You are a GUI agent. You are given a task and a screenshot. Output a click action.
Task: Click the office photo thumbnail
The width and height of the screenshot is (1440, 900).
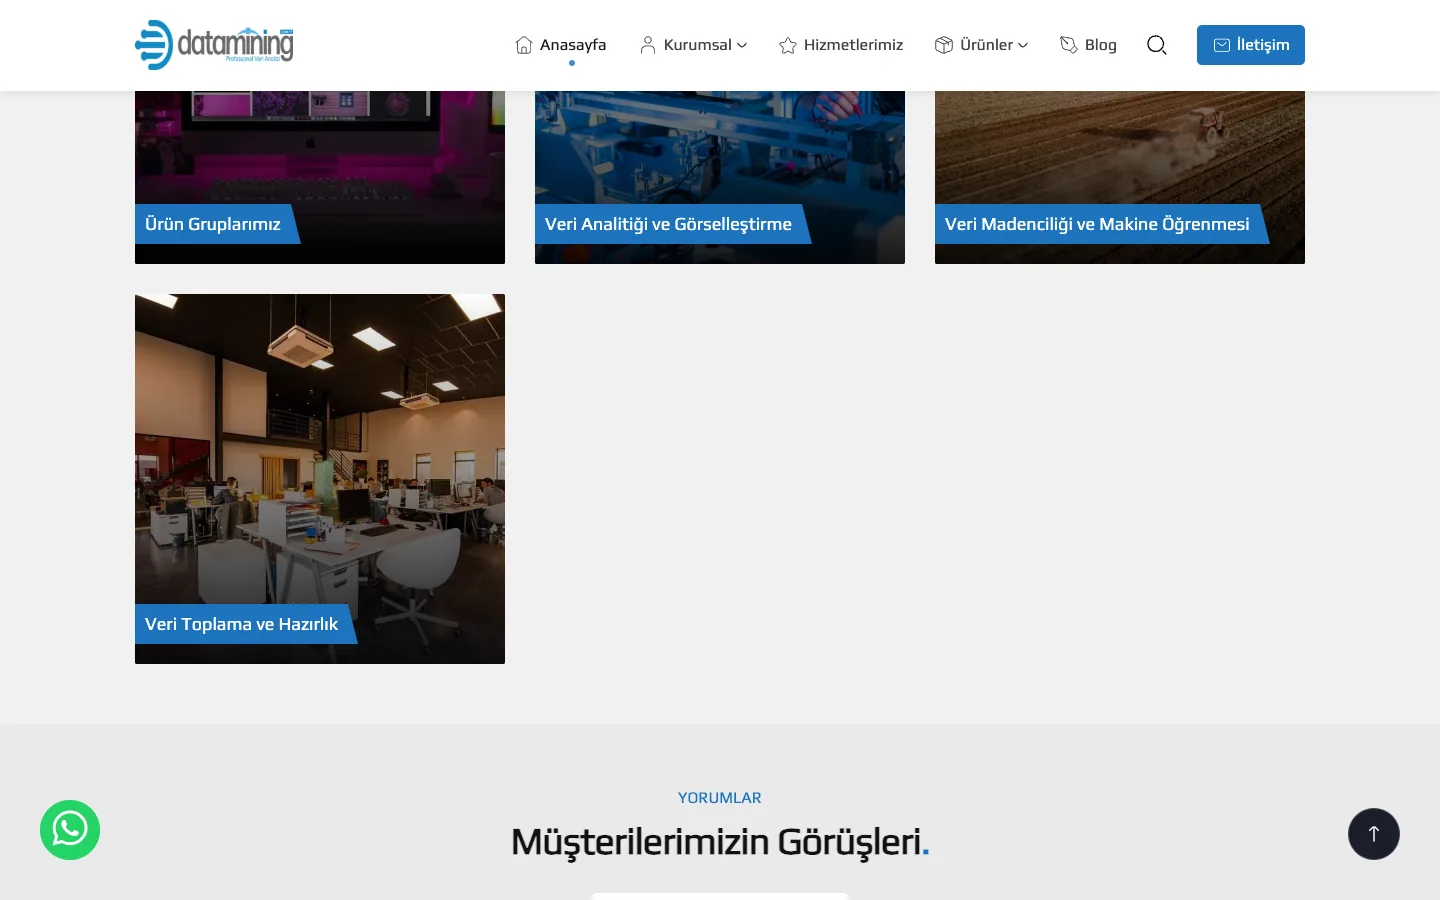pos(320,479)
